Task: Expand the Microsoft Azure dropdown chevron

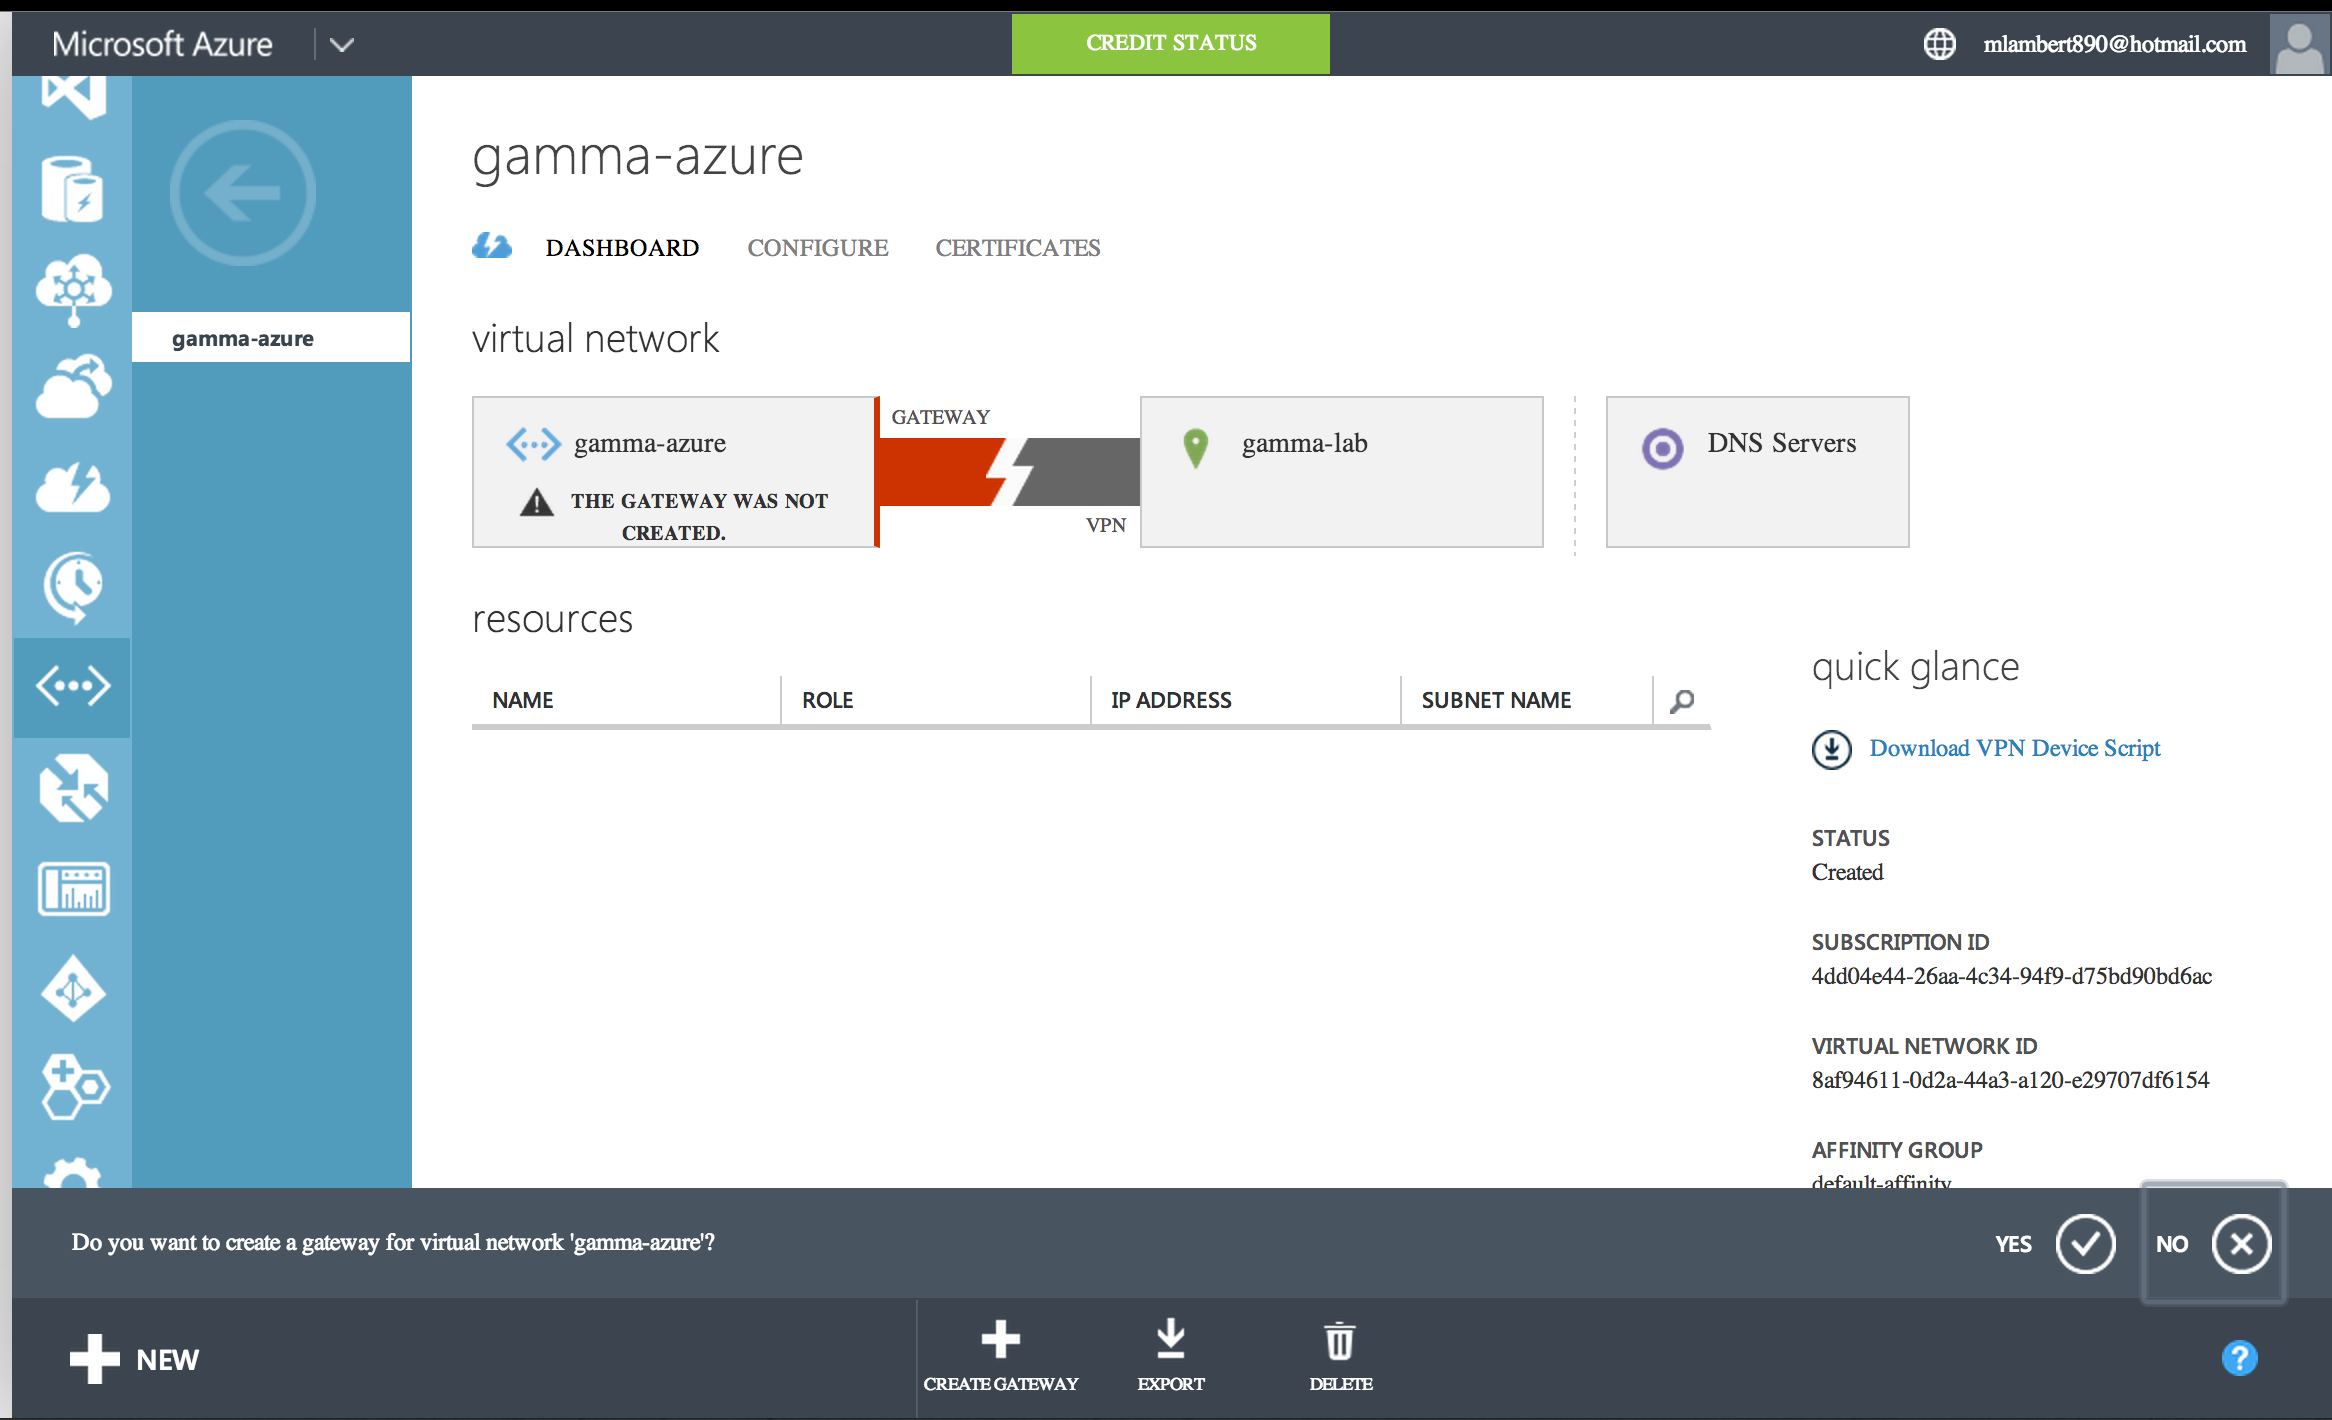Action: tap(341, 44)
